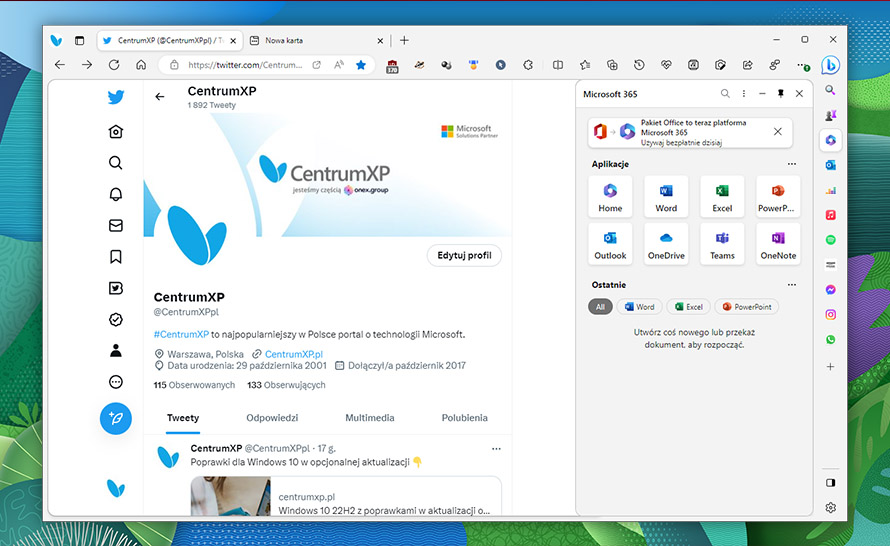Open Twitter Notifications bell icon

[116, 194]
